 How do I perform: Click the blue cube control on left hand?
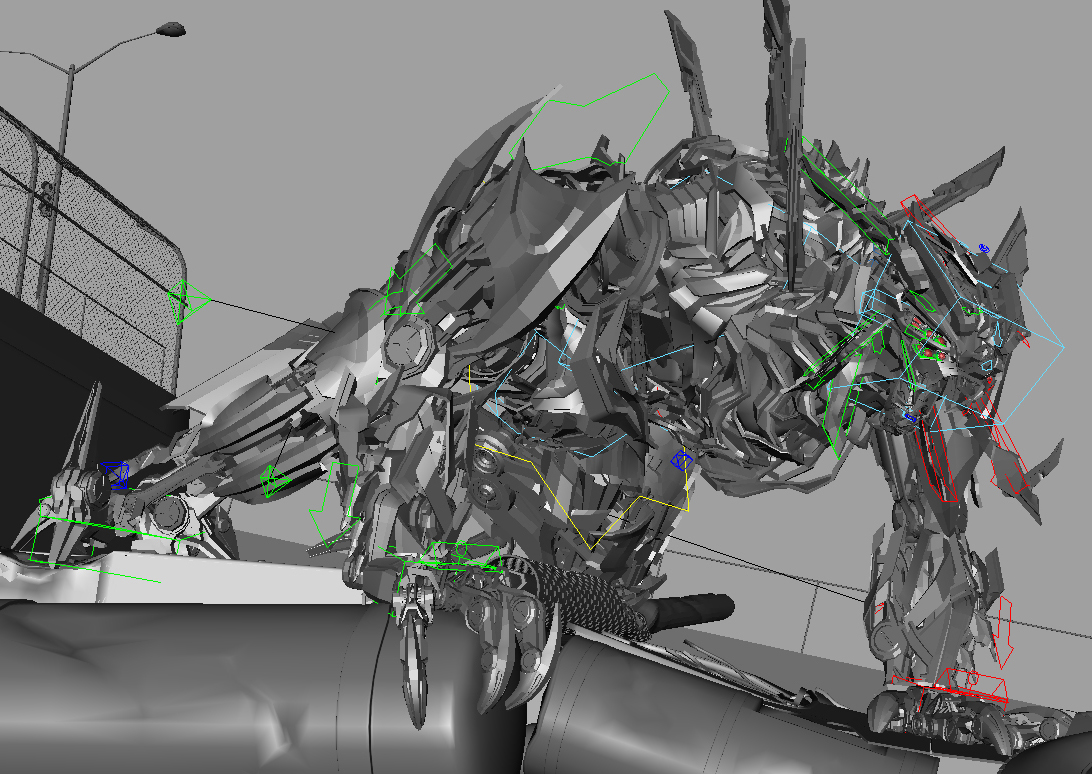(x=116, y=473)
